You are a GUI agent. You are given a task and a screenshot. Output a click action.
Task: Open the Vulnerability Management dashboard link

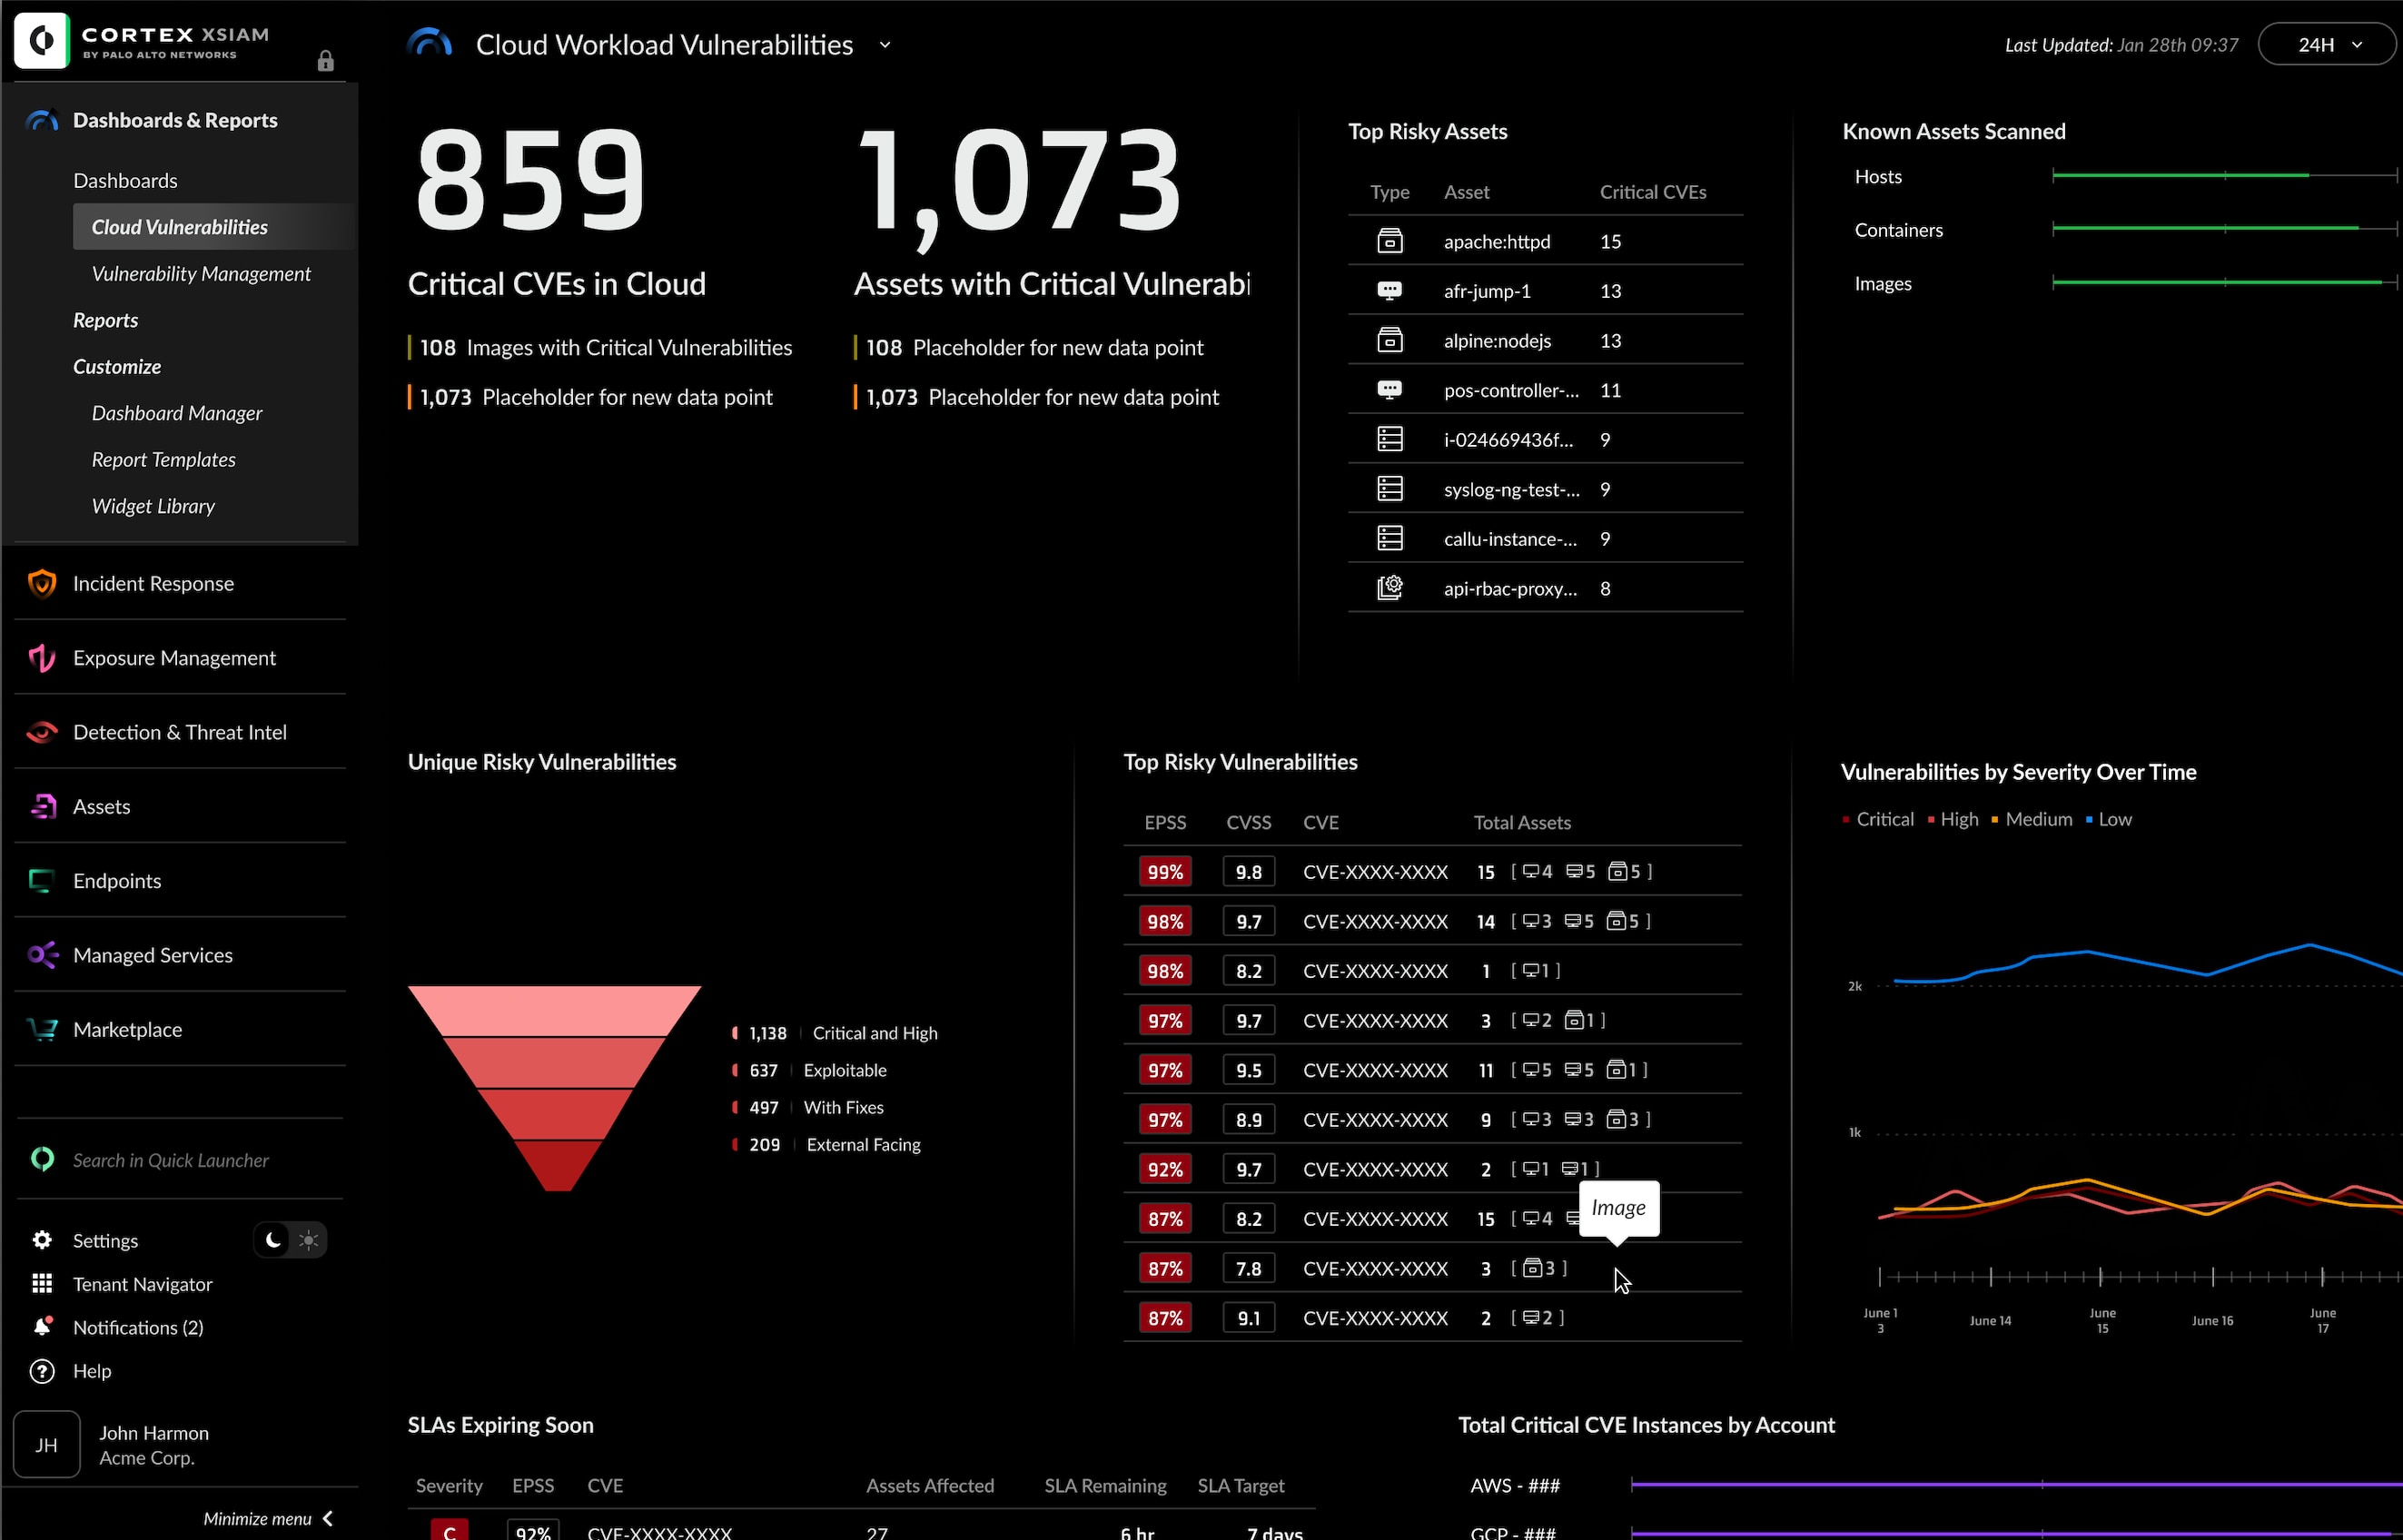[202, 271]
